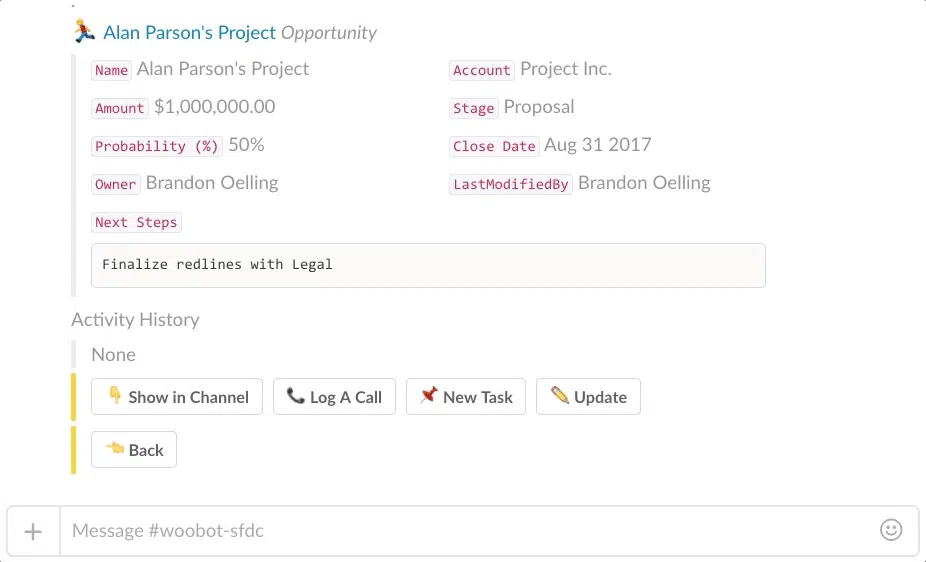Viewport: 926px width, 562px height.
Task: Click the pointing hand icon on Back
Action: point(115,448)
